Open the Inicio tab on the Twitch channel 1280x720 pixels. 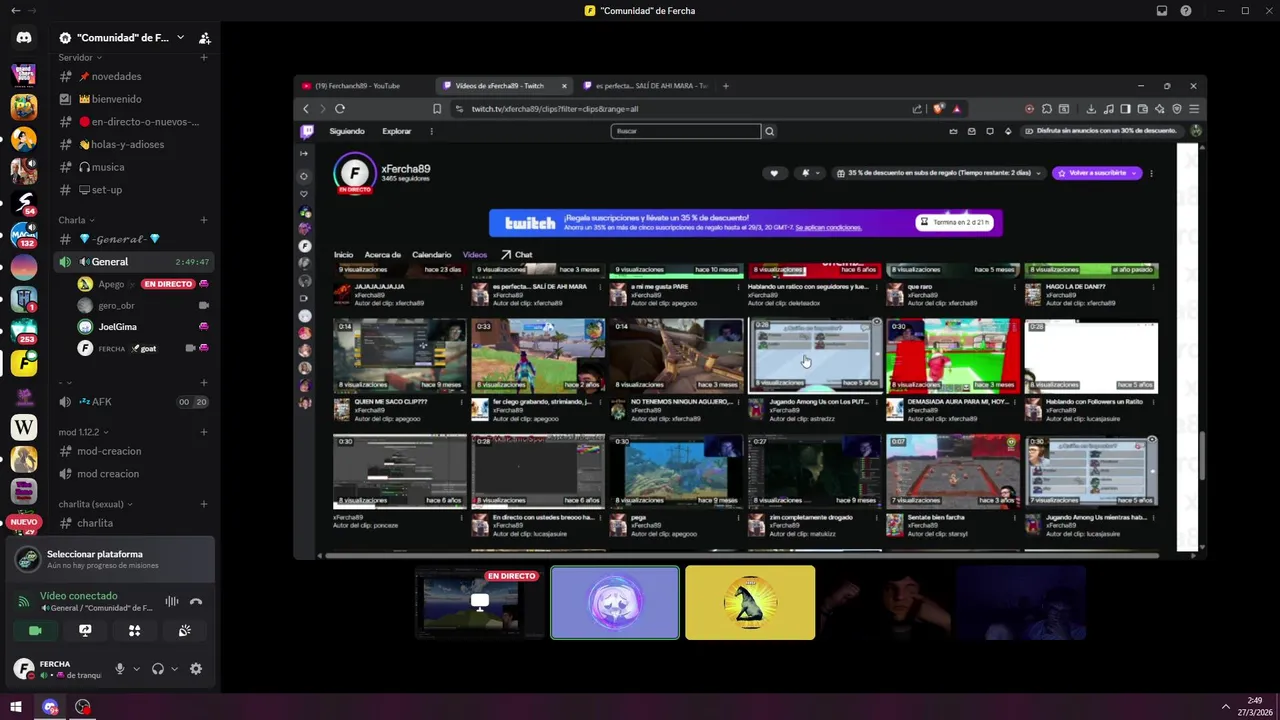click(x=343, y=255)
